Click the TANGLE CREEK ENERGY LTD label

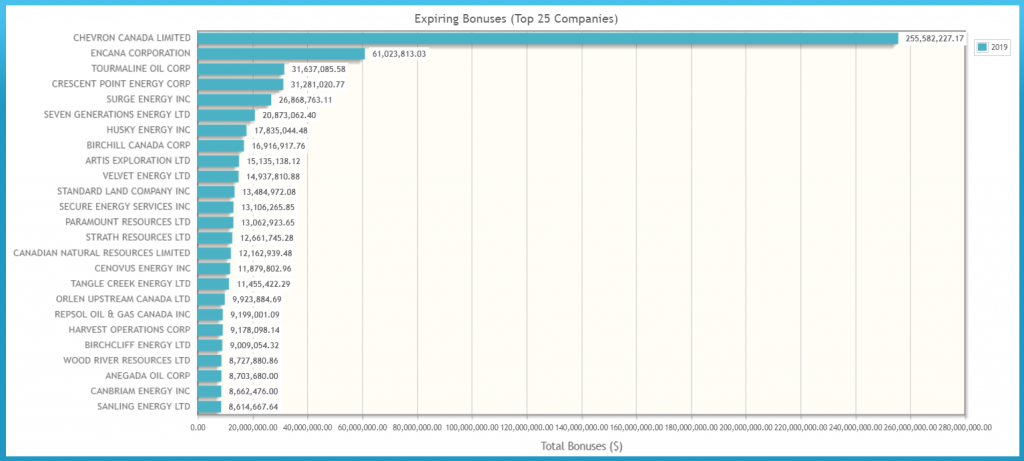131,283
